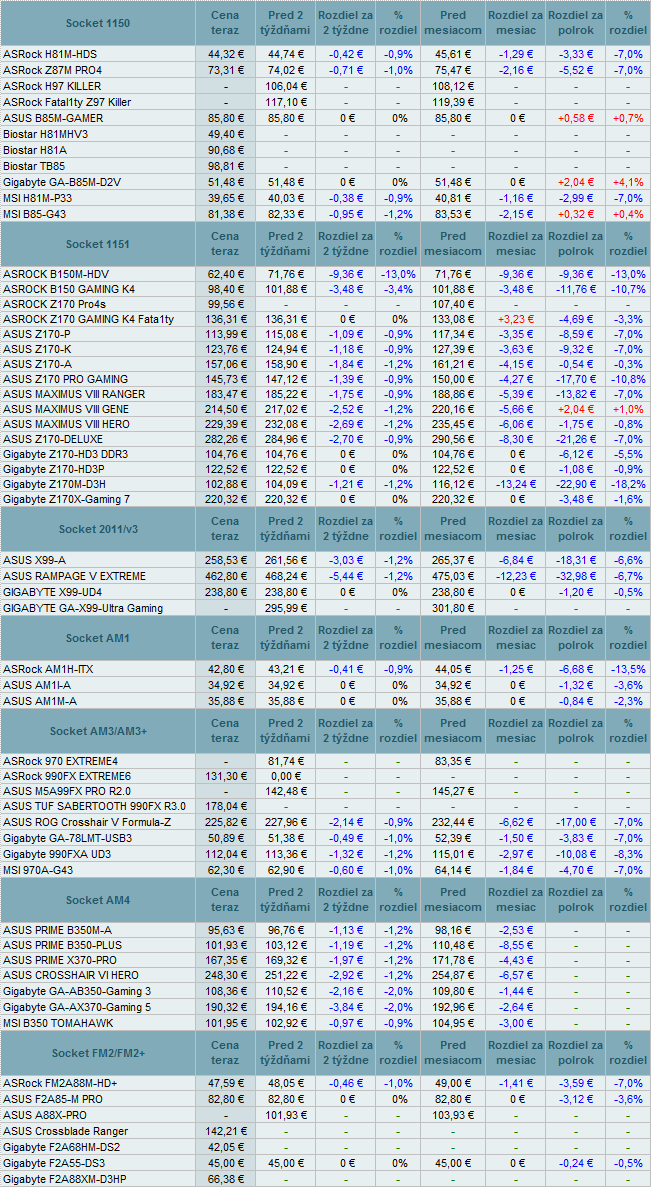The image size is (651, 1187).
Task: Select ASROCK B150M-HDV two-week percent -13,0%
Action: tap(398, 274)
